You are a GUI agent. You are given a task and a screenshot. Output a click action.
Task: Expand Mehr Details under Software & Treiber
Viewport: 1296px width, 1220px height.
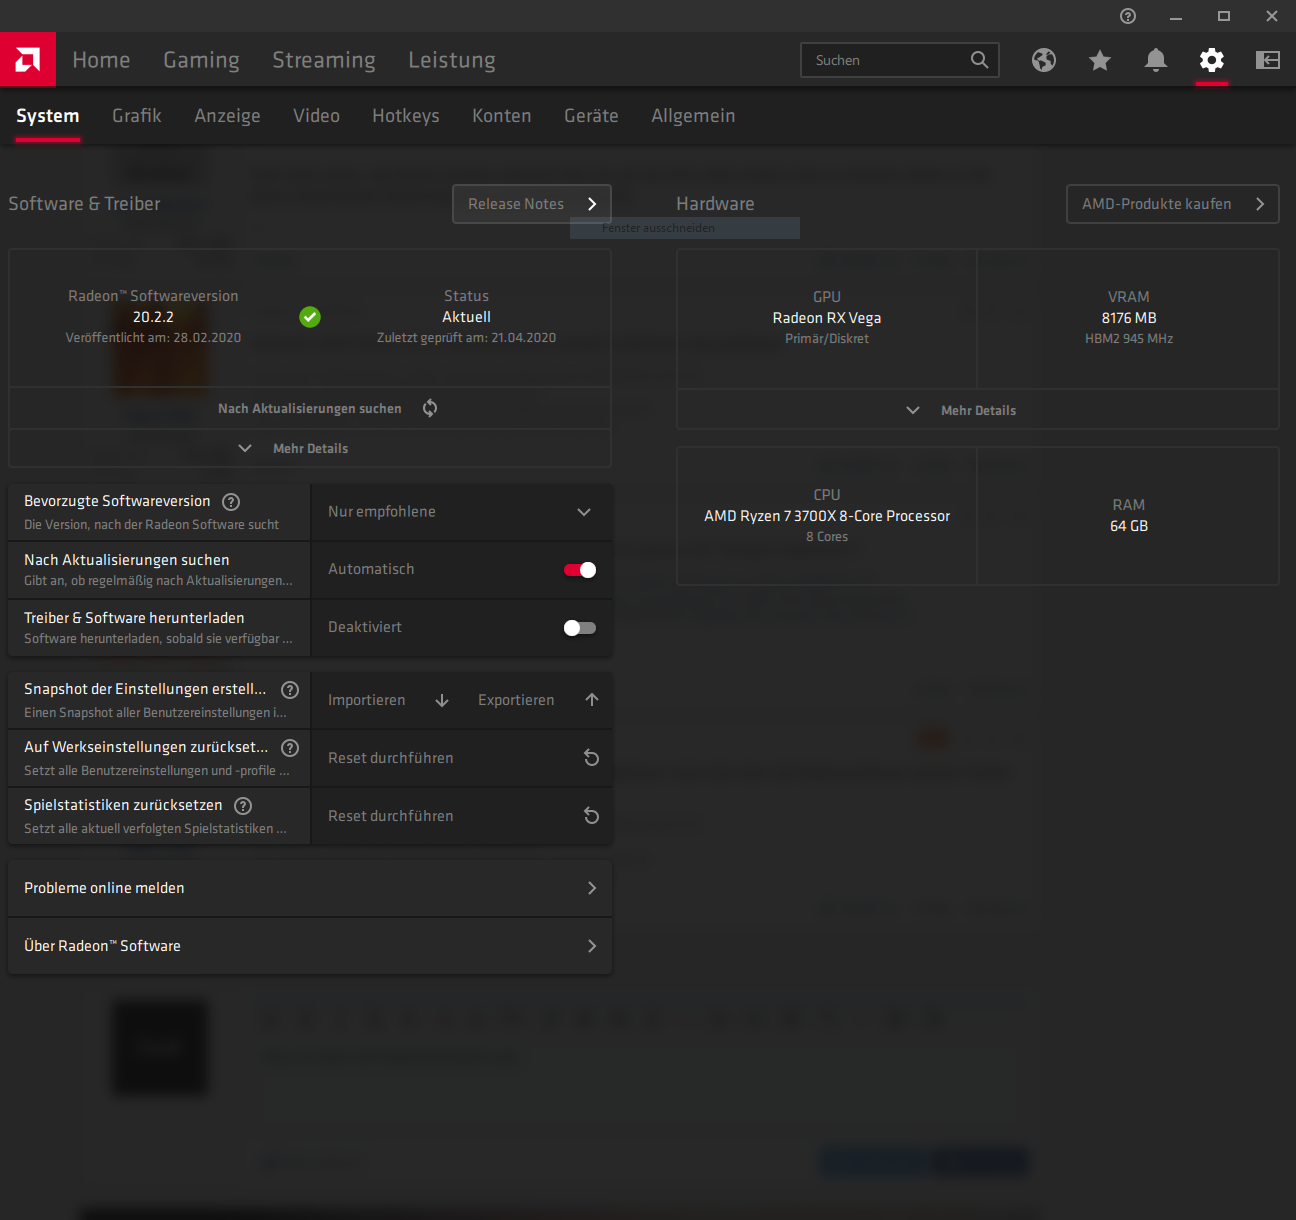pos(310,449)
